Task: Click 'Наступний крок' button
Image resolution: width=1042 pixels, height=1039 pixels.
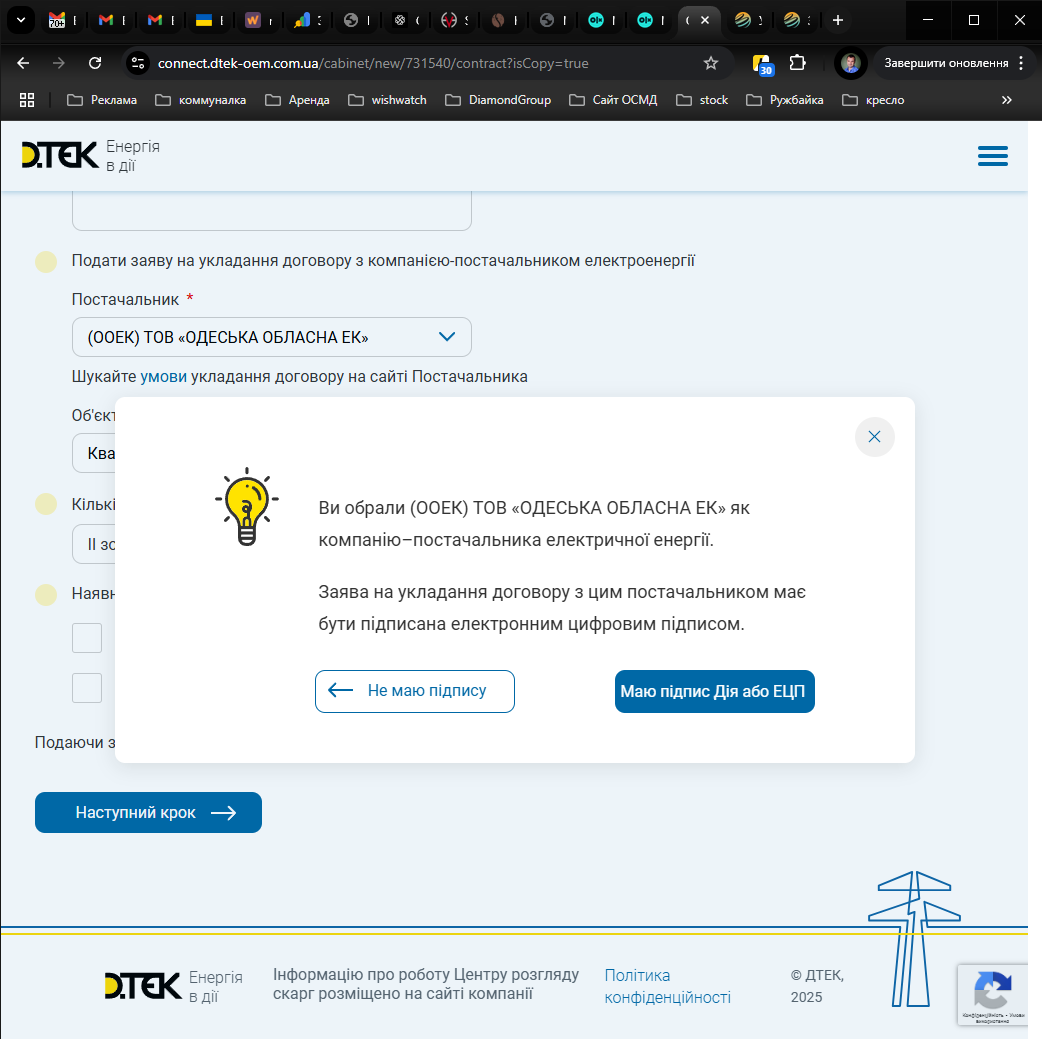Action: click(148, 812)
